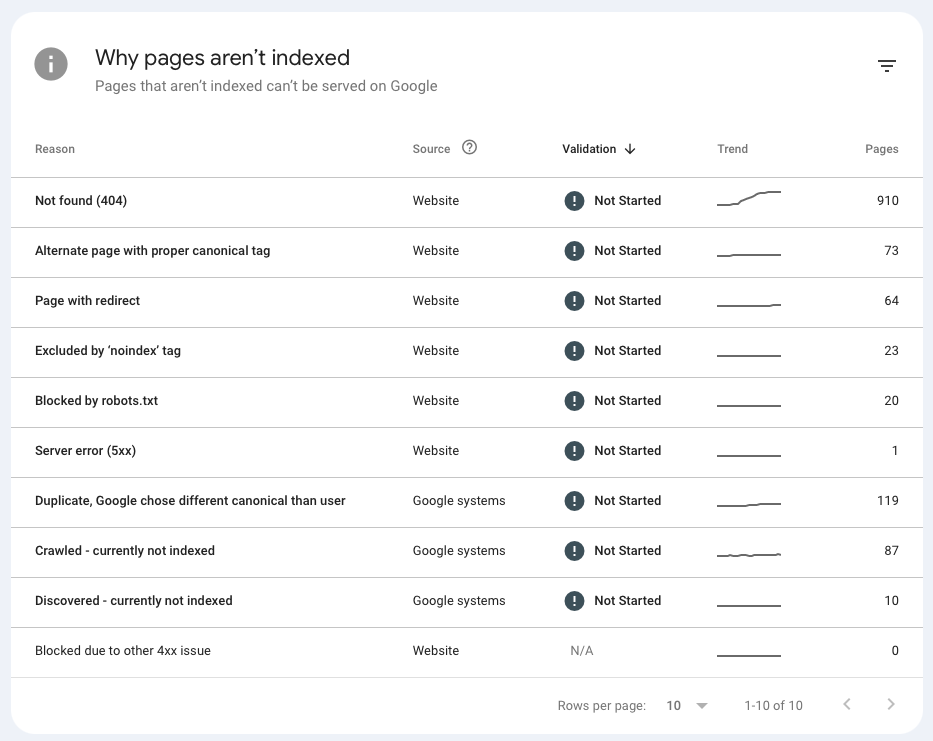This screenshot has width=933, height=741.
Task: Click the 64 pages count
Action: point(891,301)
